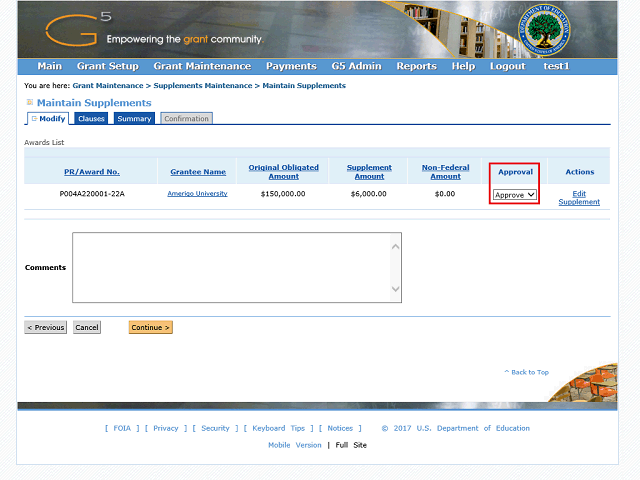Click the icon beside Maintain Supplements heading
The height and width of the screenshot is (480, 640).
pos(29,102)
